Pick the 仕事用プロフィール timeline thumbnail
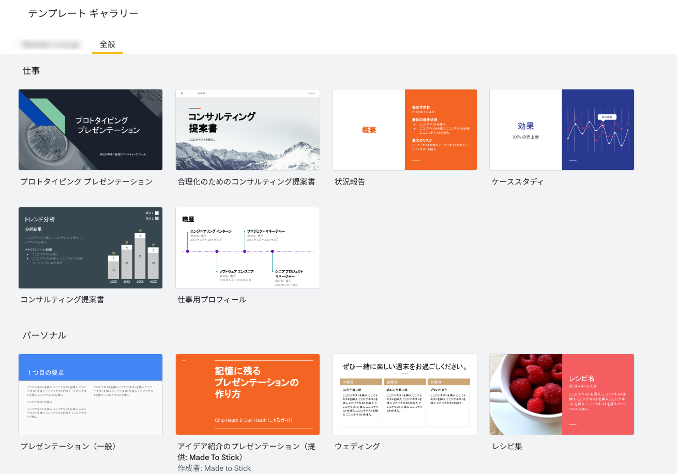 tap(247, 247)
